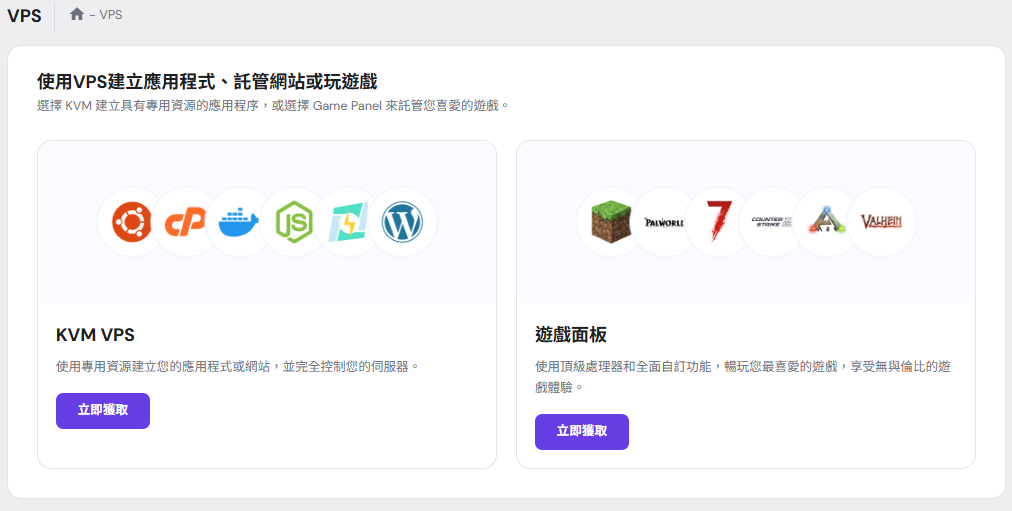Click the VPS page title
The image size is (1012, 511).
(x=25, y=15)
